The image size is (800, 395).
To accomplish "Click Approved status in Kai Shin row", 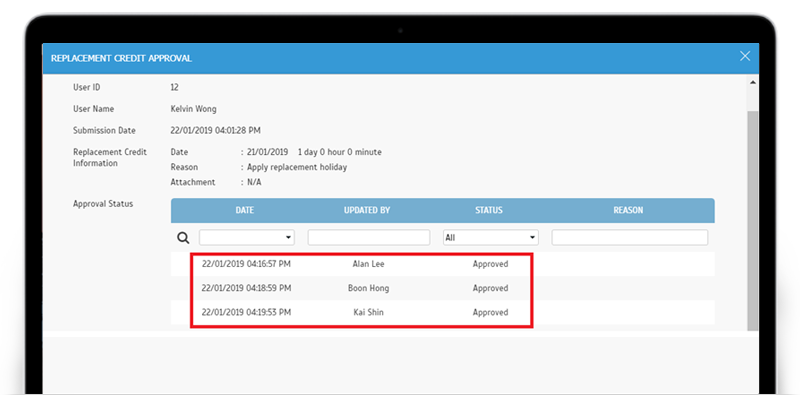I will (490, 312).
